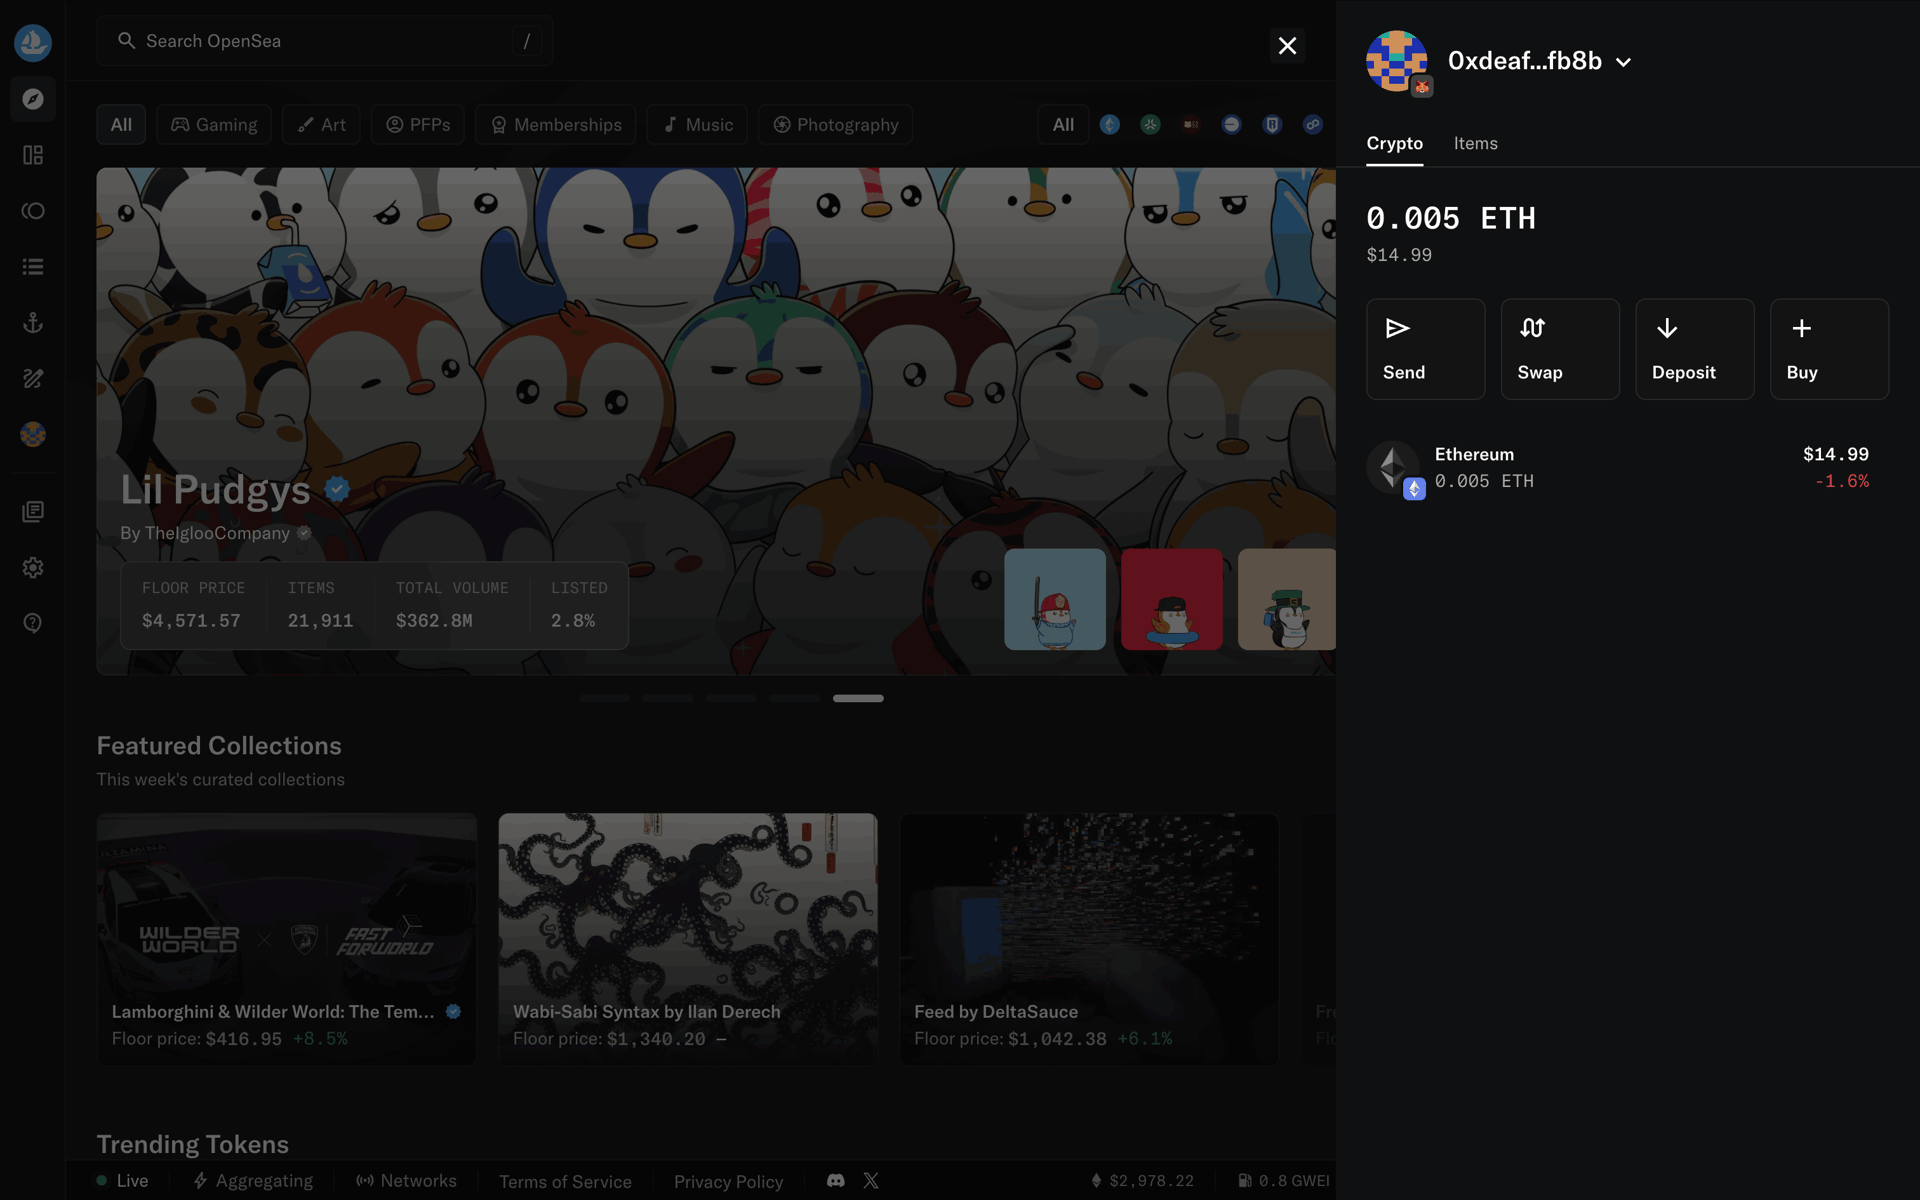The height and width of the screenshot is (1200, 1920).
Task: Switch to the Items tab
Action: pos(1475,143)
